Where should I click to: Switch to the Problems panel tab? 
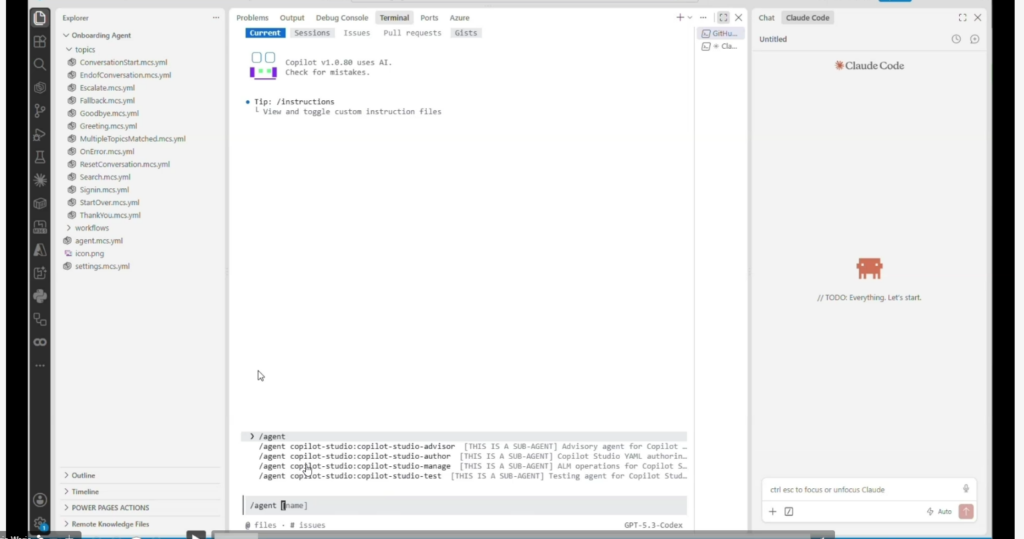(x=252, y=18)
